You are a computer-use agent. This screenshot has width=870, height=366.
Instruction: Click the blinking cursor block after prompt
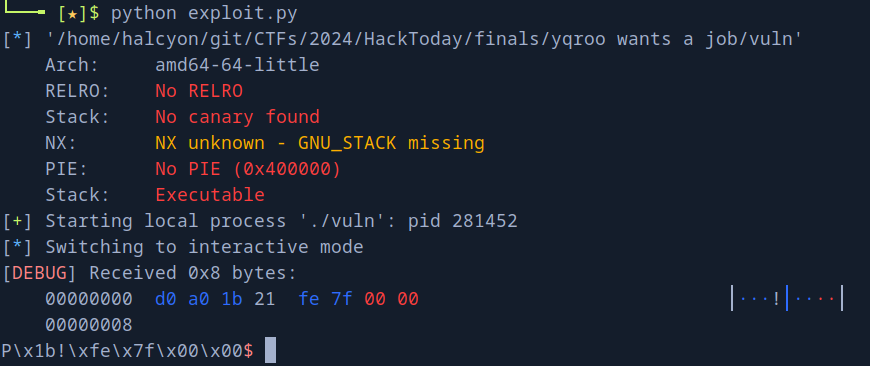pos(270,350)
